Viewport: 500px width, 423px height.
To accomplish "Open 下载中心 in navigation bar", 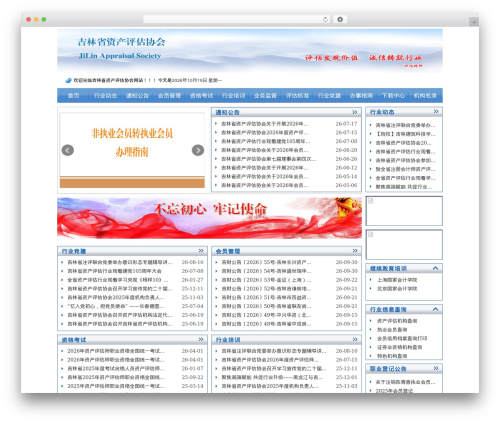I will pyautogui.click(x=393, y=96).
